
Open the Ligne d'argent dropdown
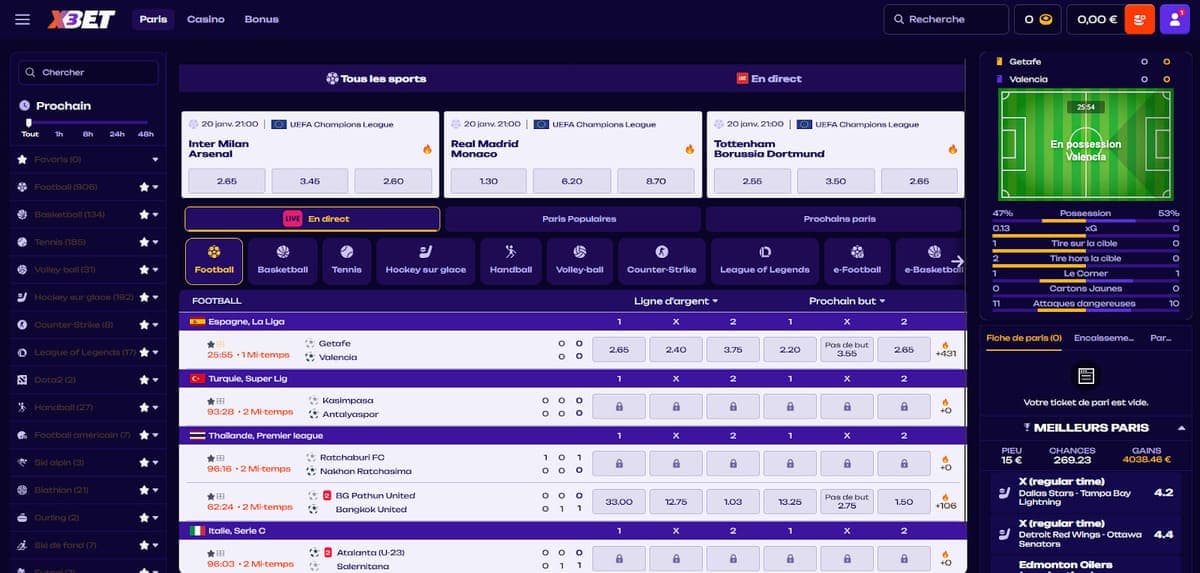coord(675,301)
